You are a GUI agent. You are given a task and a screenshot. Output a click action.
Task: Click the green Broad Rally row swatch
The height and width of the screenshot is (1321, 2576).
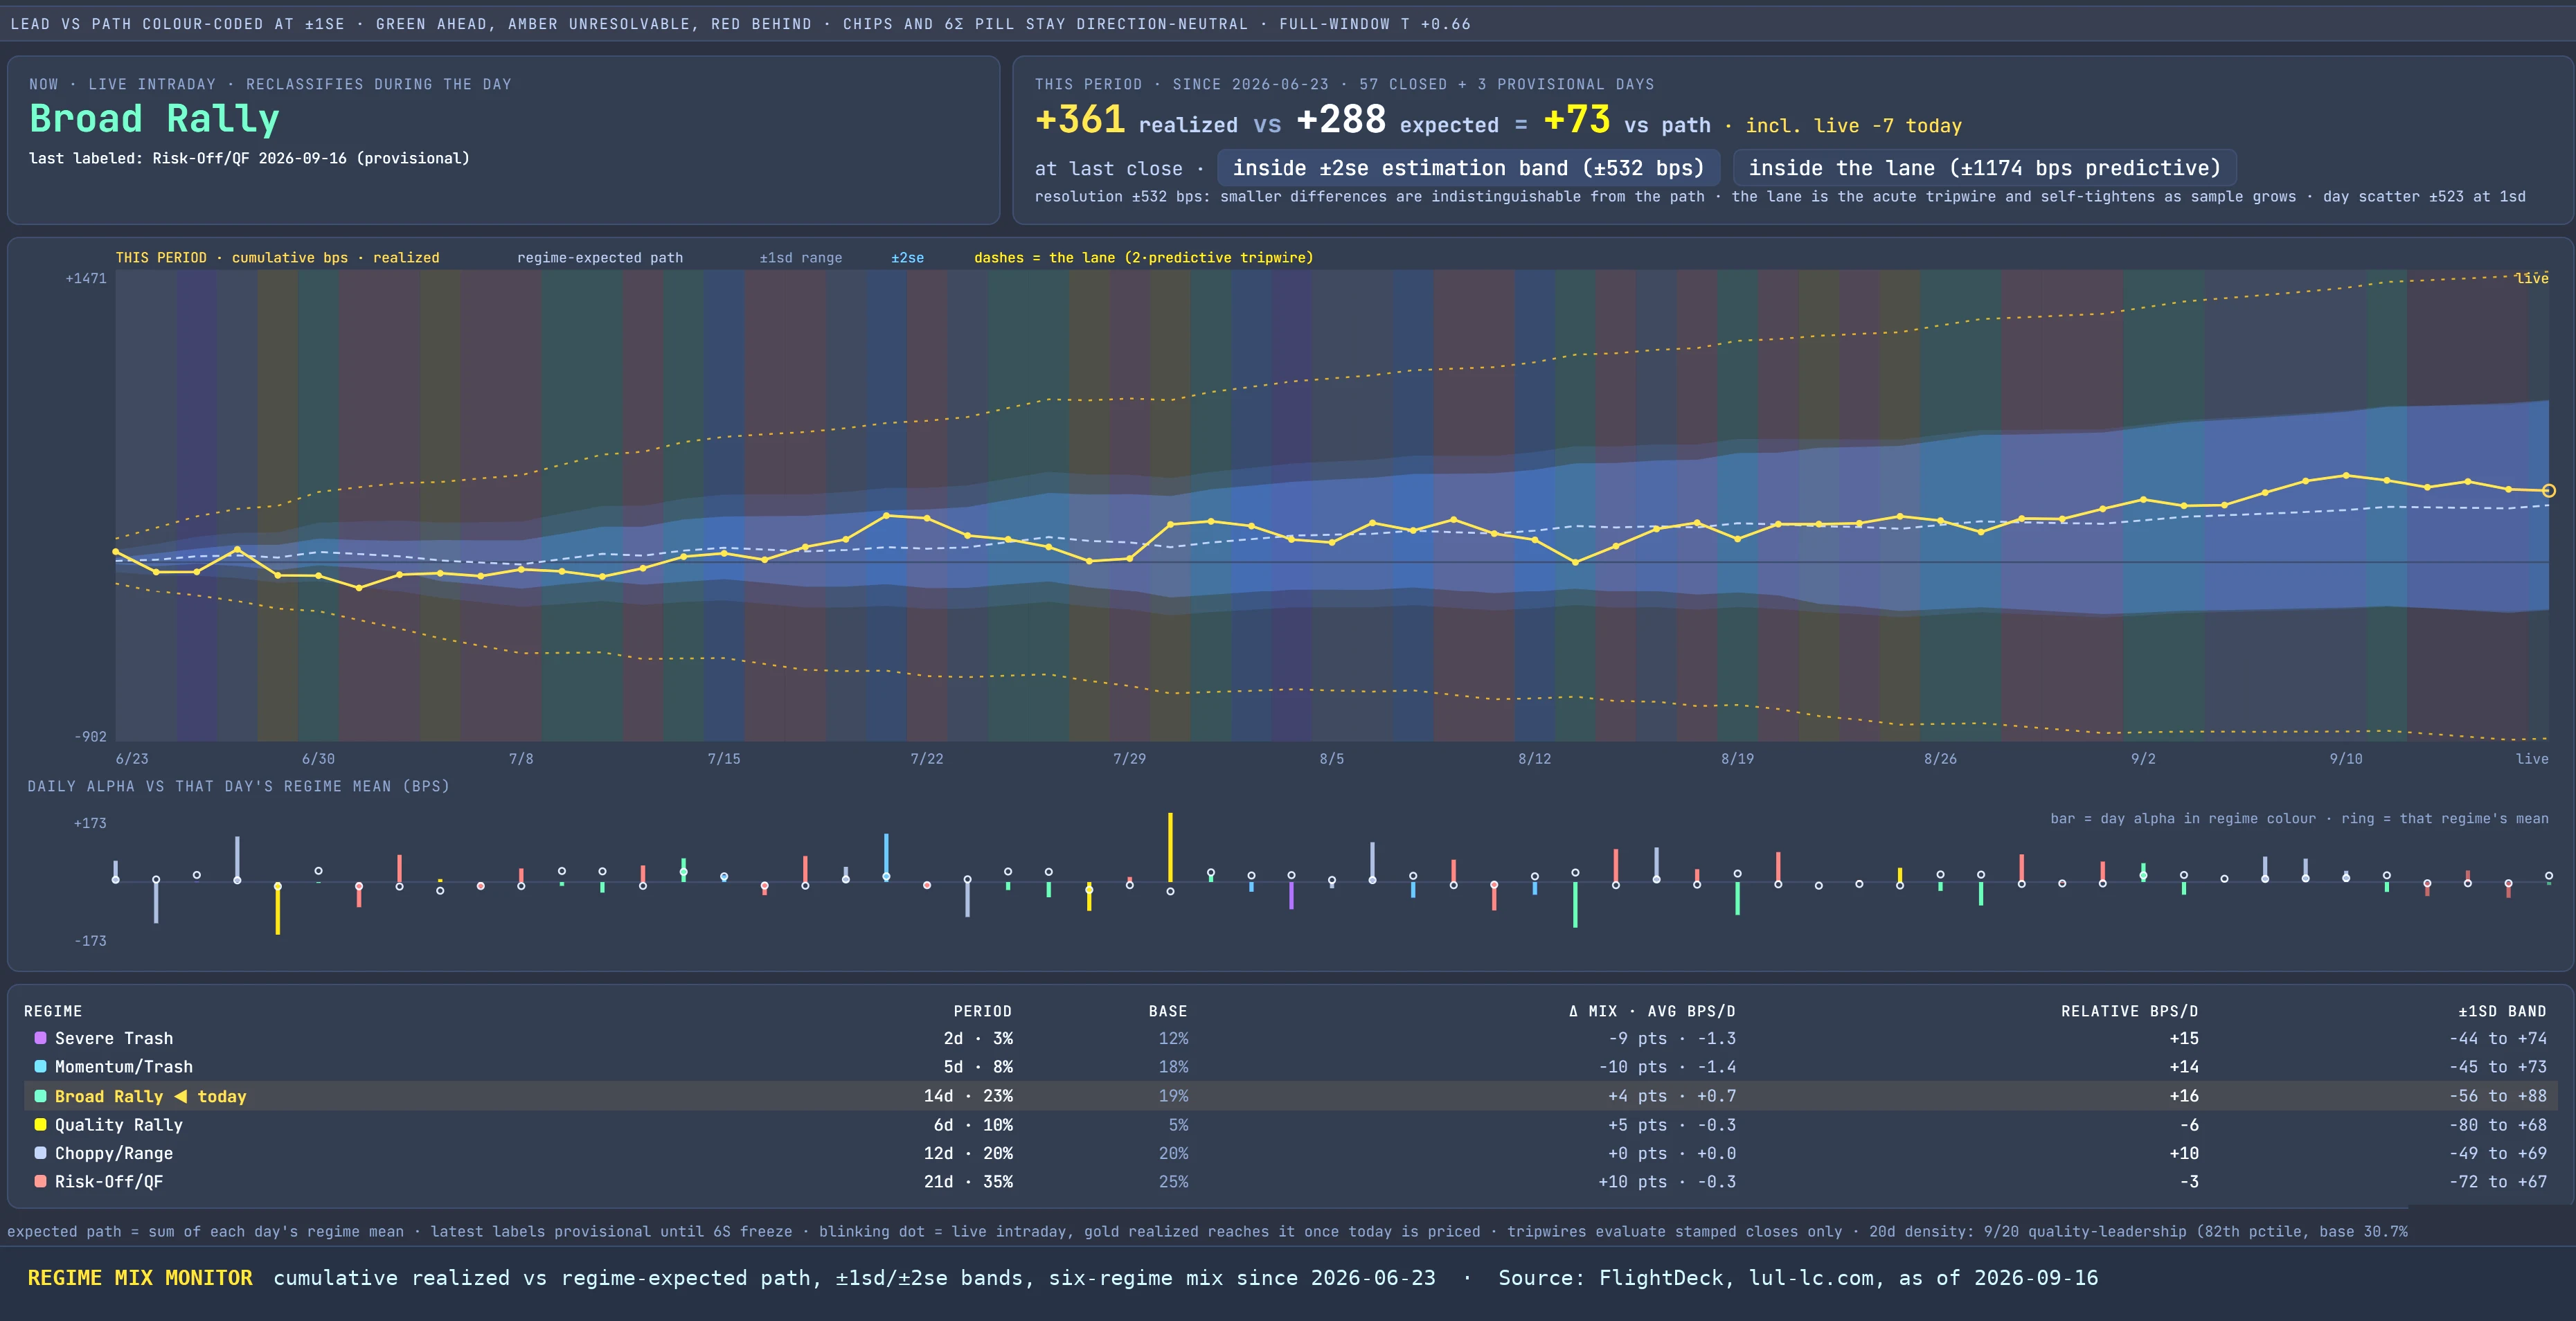click(40, 1096)
